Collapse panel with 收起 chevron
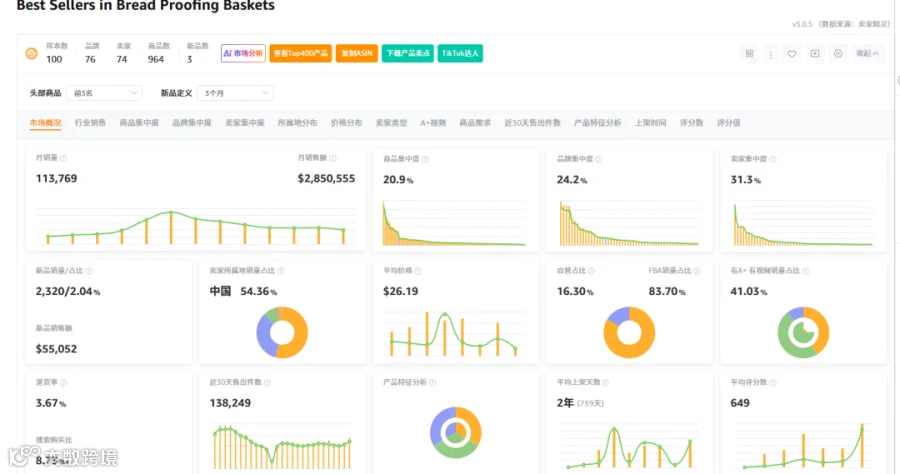The height and width of the screenshot is (474, 900). pyautogui.click(x=867, y=53)
